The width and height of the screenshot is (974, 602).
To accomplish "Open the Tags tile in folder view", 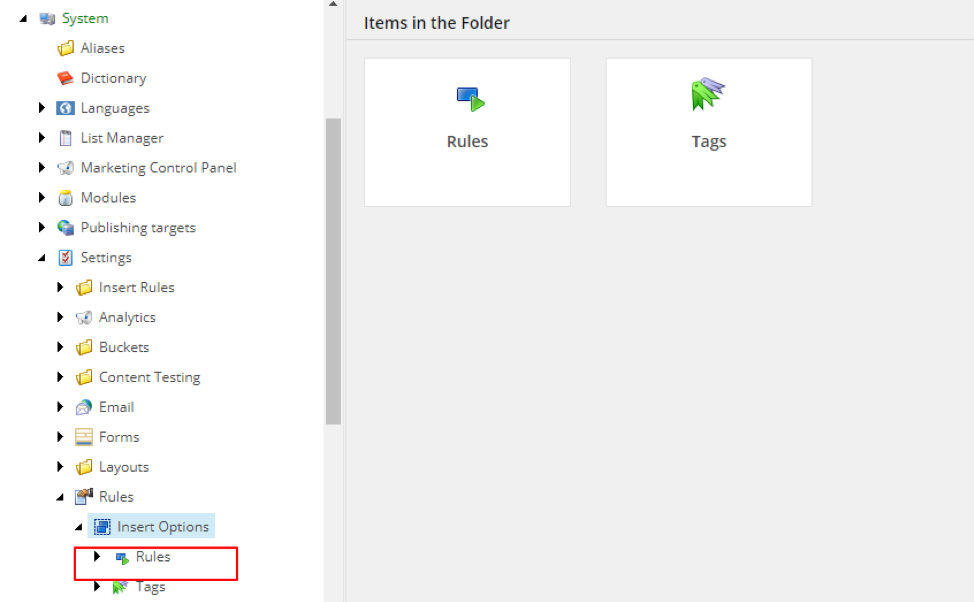I will 708,132.
